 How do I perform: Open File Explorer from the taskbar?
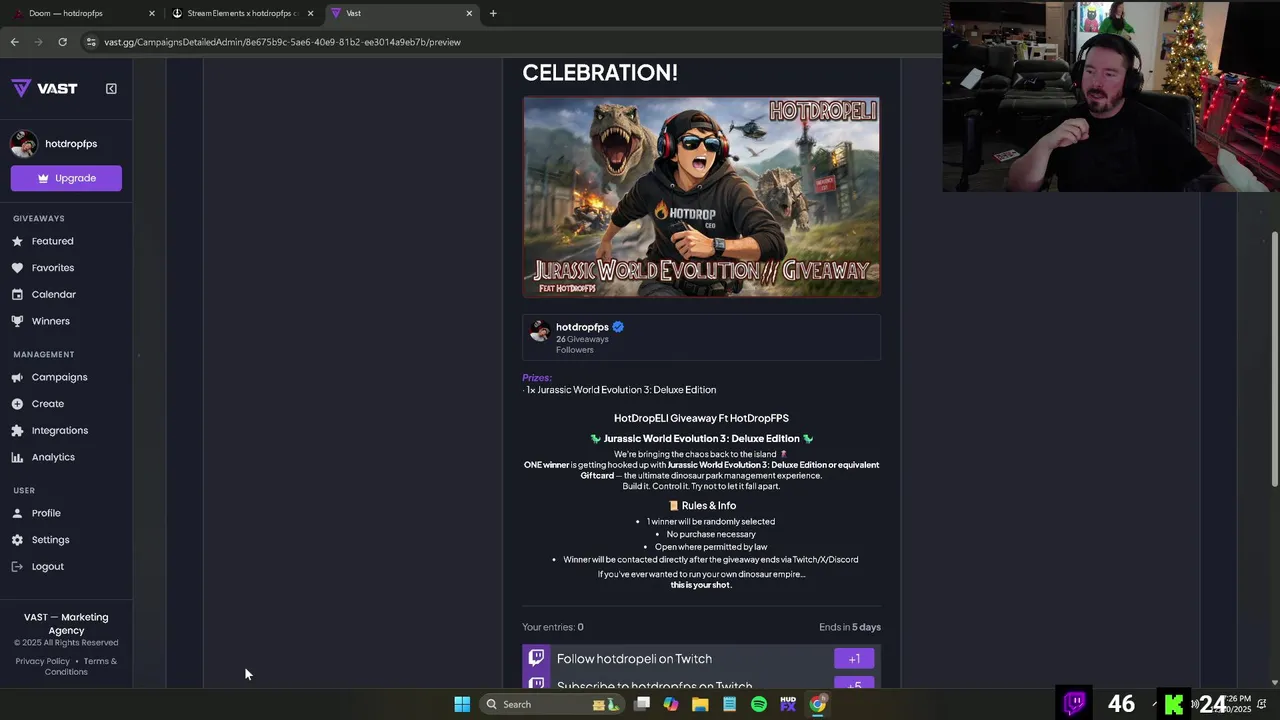700,704
